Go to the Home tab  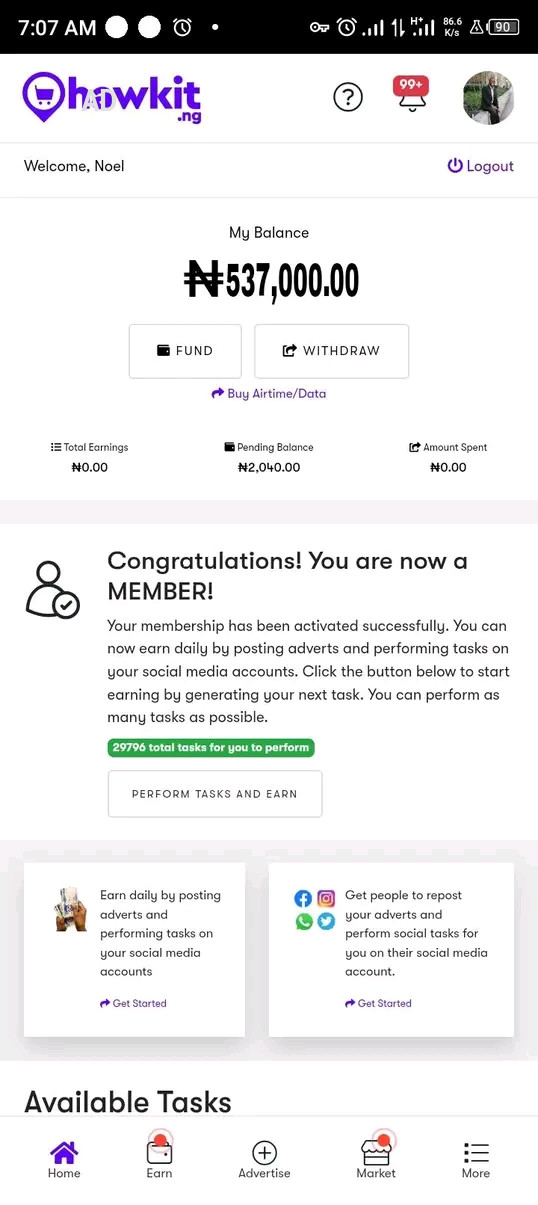[x=64, y=1160]
